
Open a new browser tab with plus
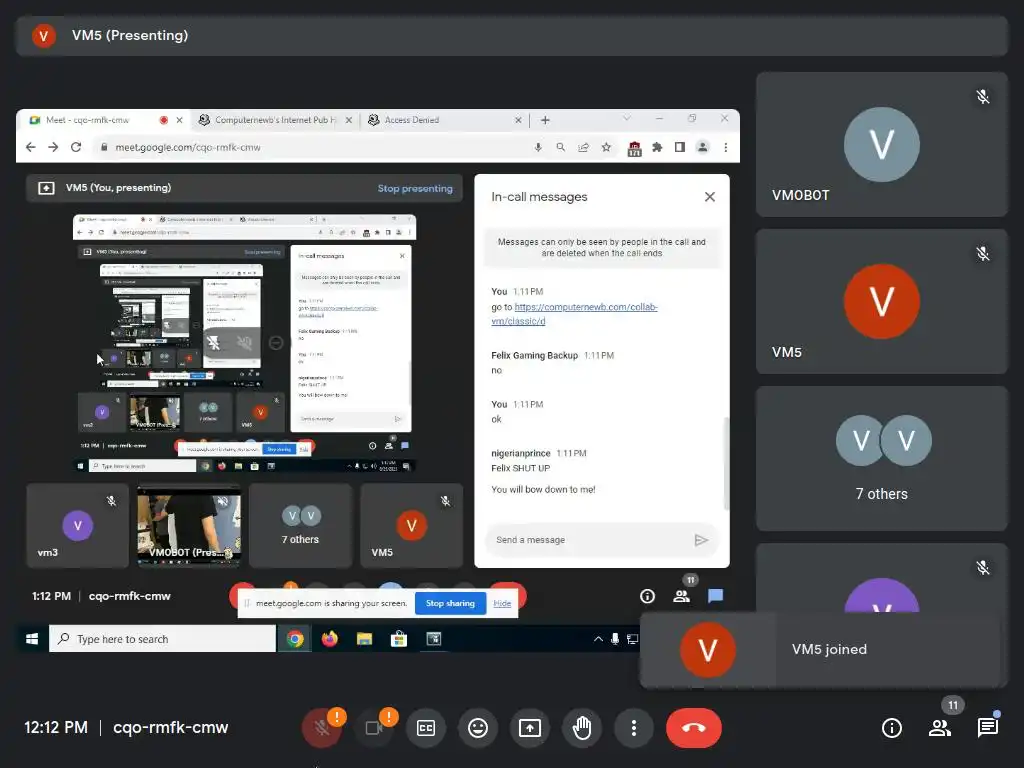tap(545, 120)
